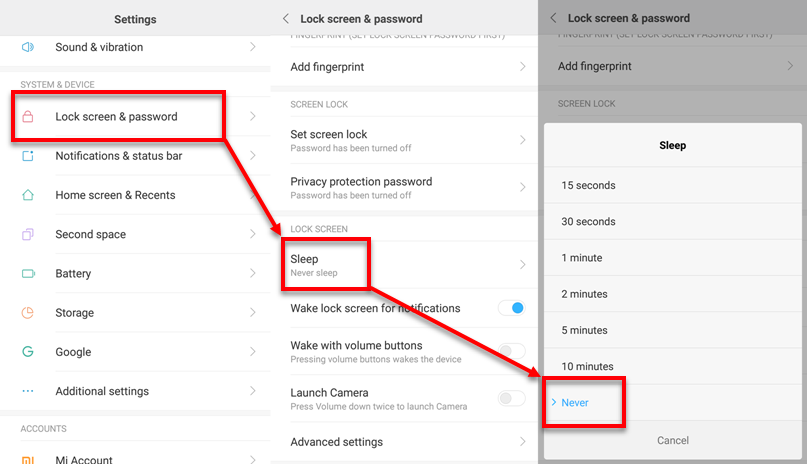This screenshot has height=464, width=807.
Task: Turn on Launch Camera switch
Action: 511,399
